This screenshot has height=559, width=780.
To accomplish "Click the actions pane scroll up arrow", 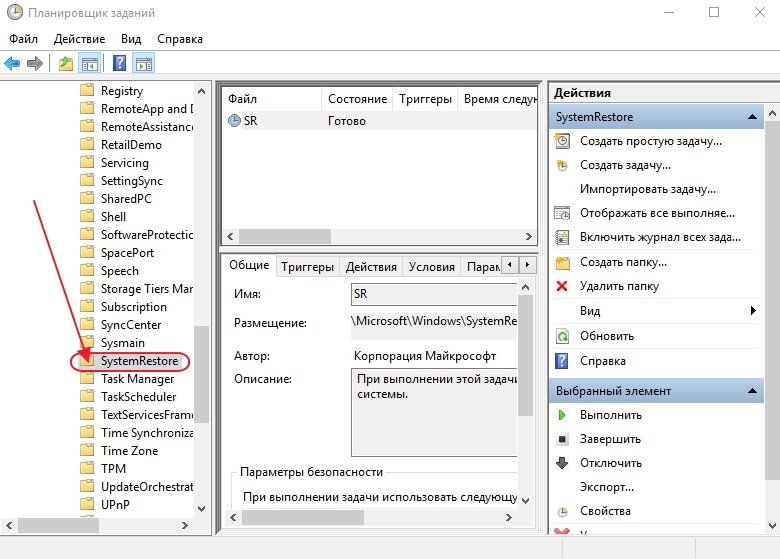I will tap(772, 113).
